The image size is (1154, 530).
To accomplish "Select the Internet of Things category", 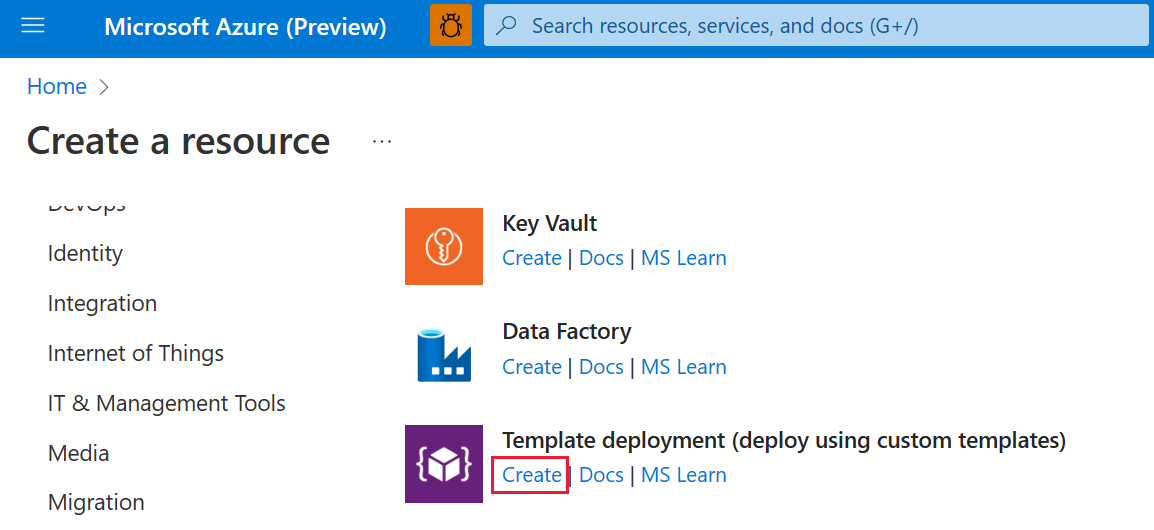I will tap(135, 353).
